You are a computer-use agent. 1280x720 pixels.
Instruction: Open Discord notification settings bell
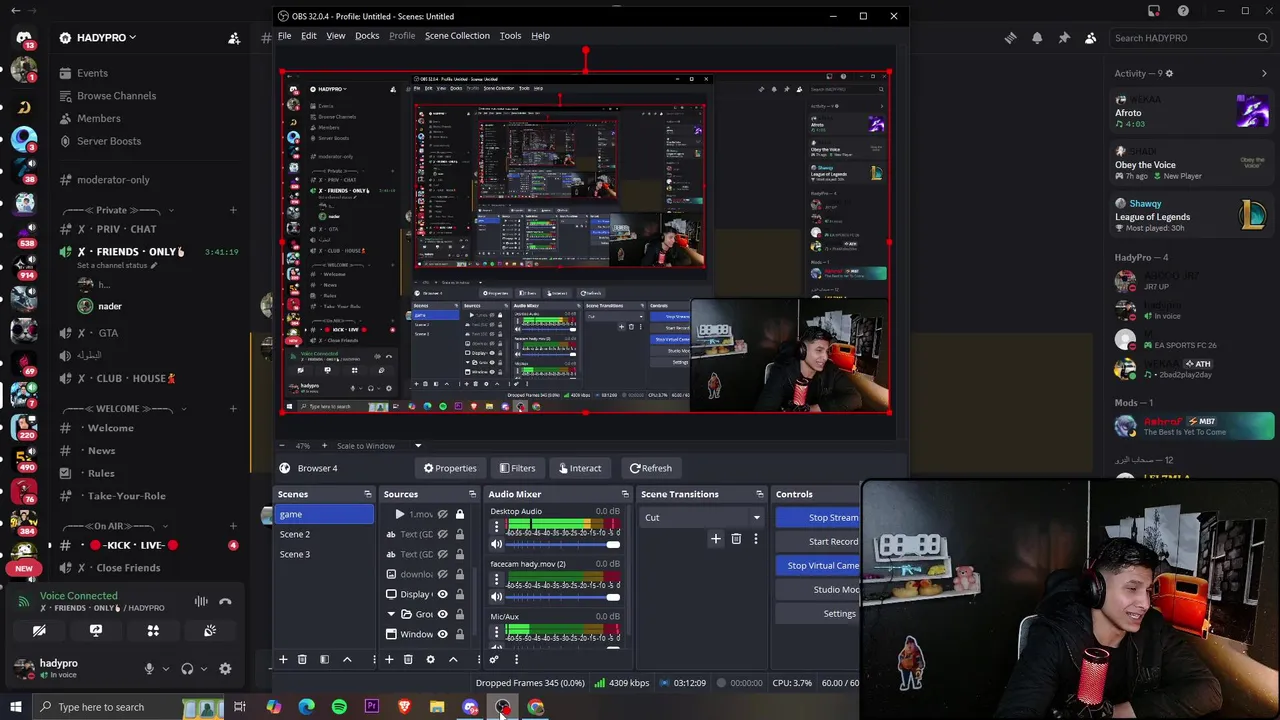1037,38
